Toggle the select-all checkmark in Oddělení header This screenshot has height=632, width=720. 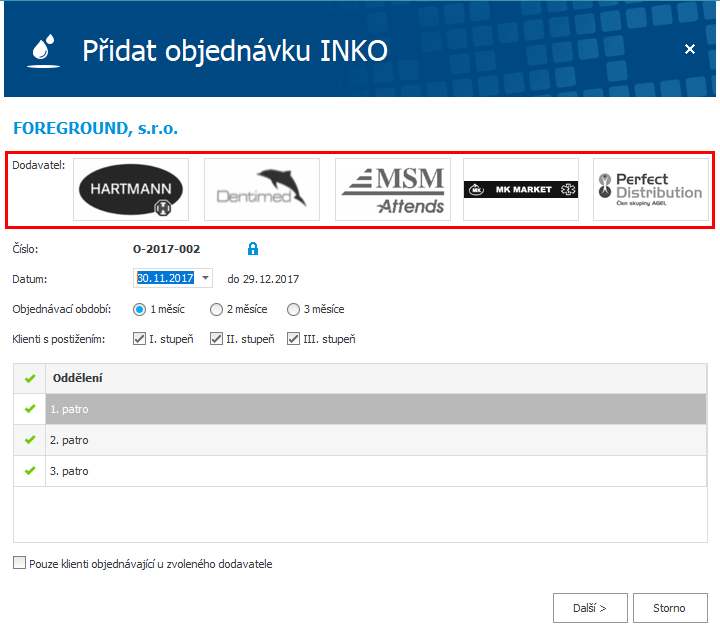(x=30, y=378)
